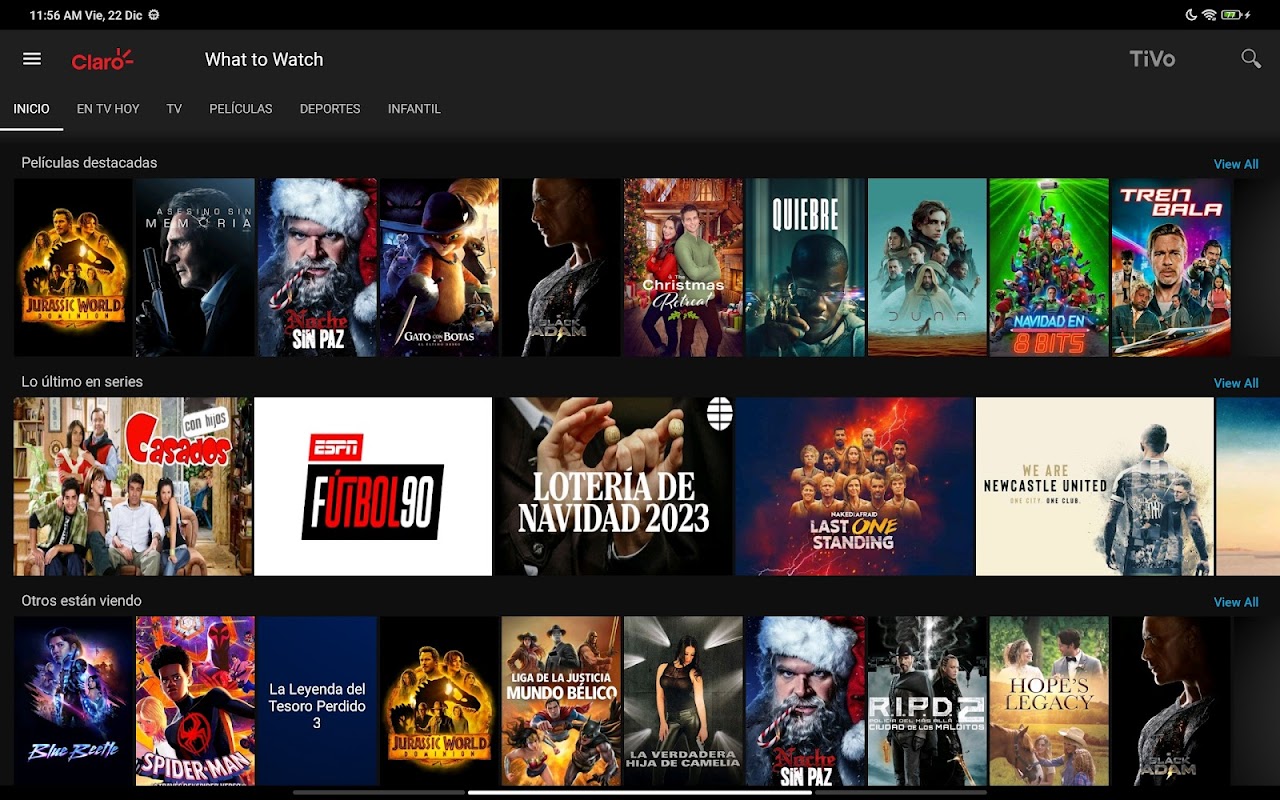This screenshot has width=1280, height=800.
Task: Tap the do-not-disturb moon icon
Action: (1191, 15)
